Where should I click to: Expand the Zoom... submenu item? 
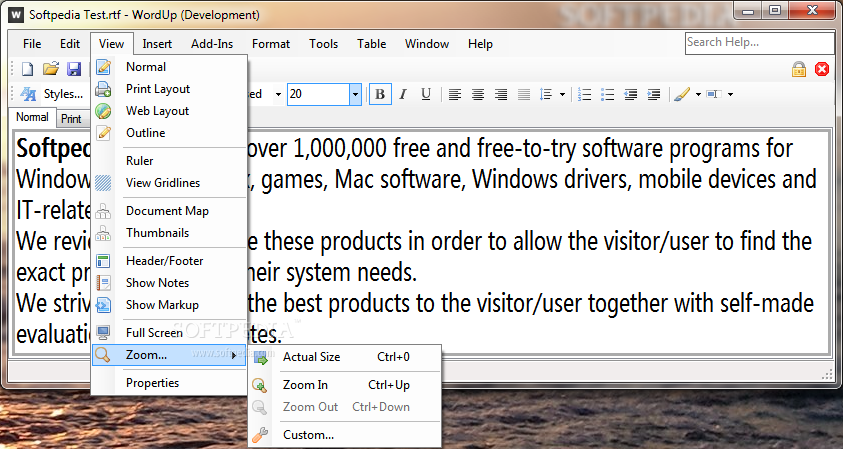[x=169, y=355]
